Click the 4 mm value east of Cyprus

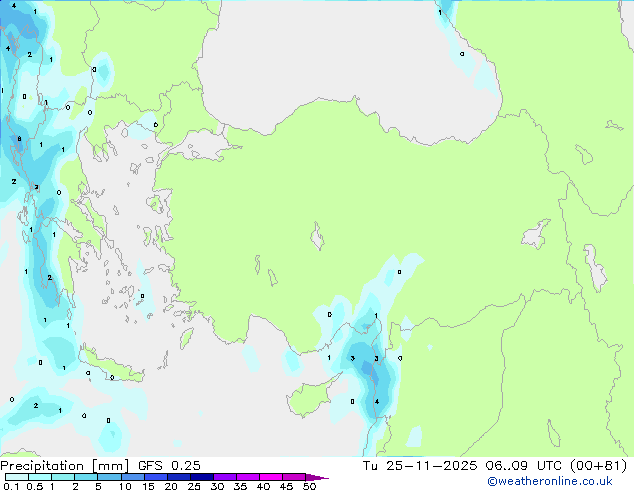(x=377, y=401)
